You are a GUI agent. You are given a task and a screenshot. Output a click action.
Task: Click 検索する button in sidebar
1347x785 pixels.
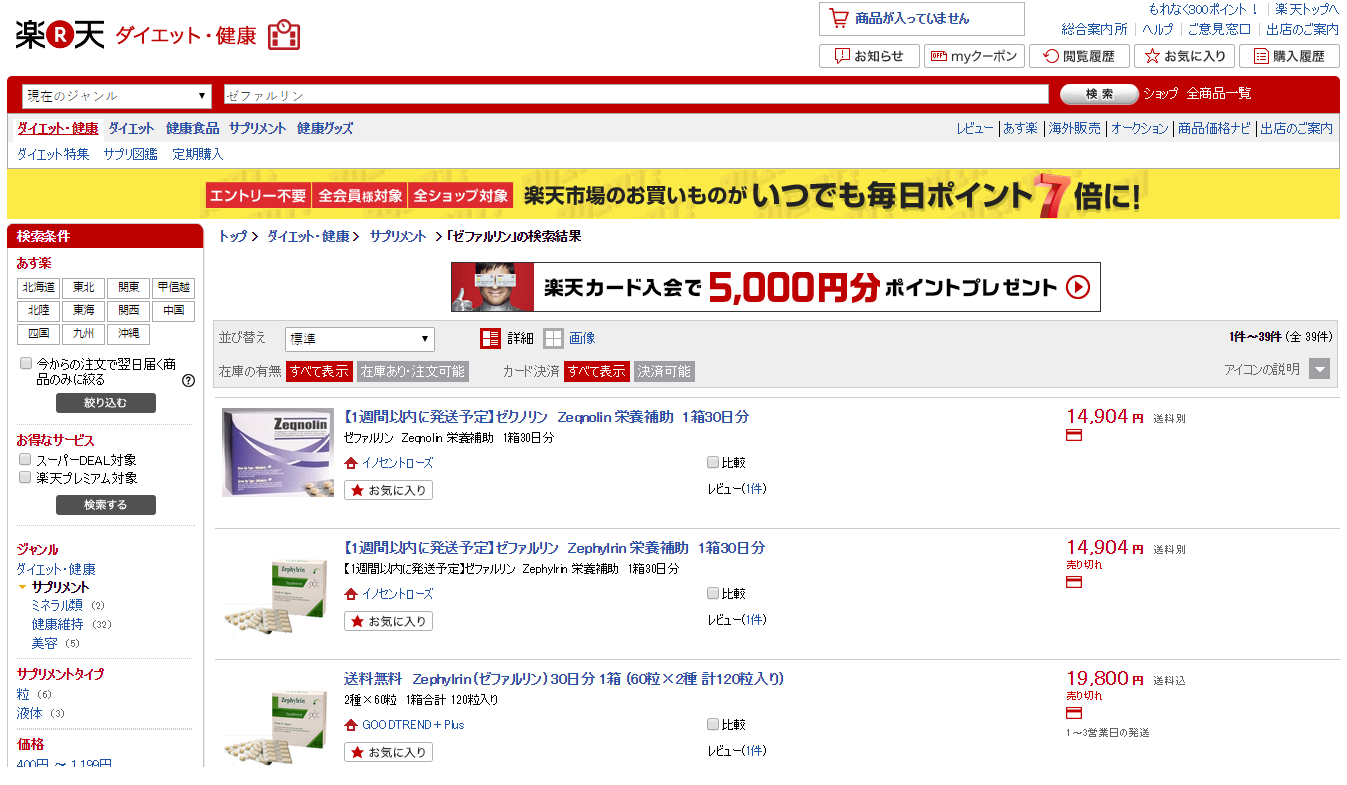[106, 505]
